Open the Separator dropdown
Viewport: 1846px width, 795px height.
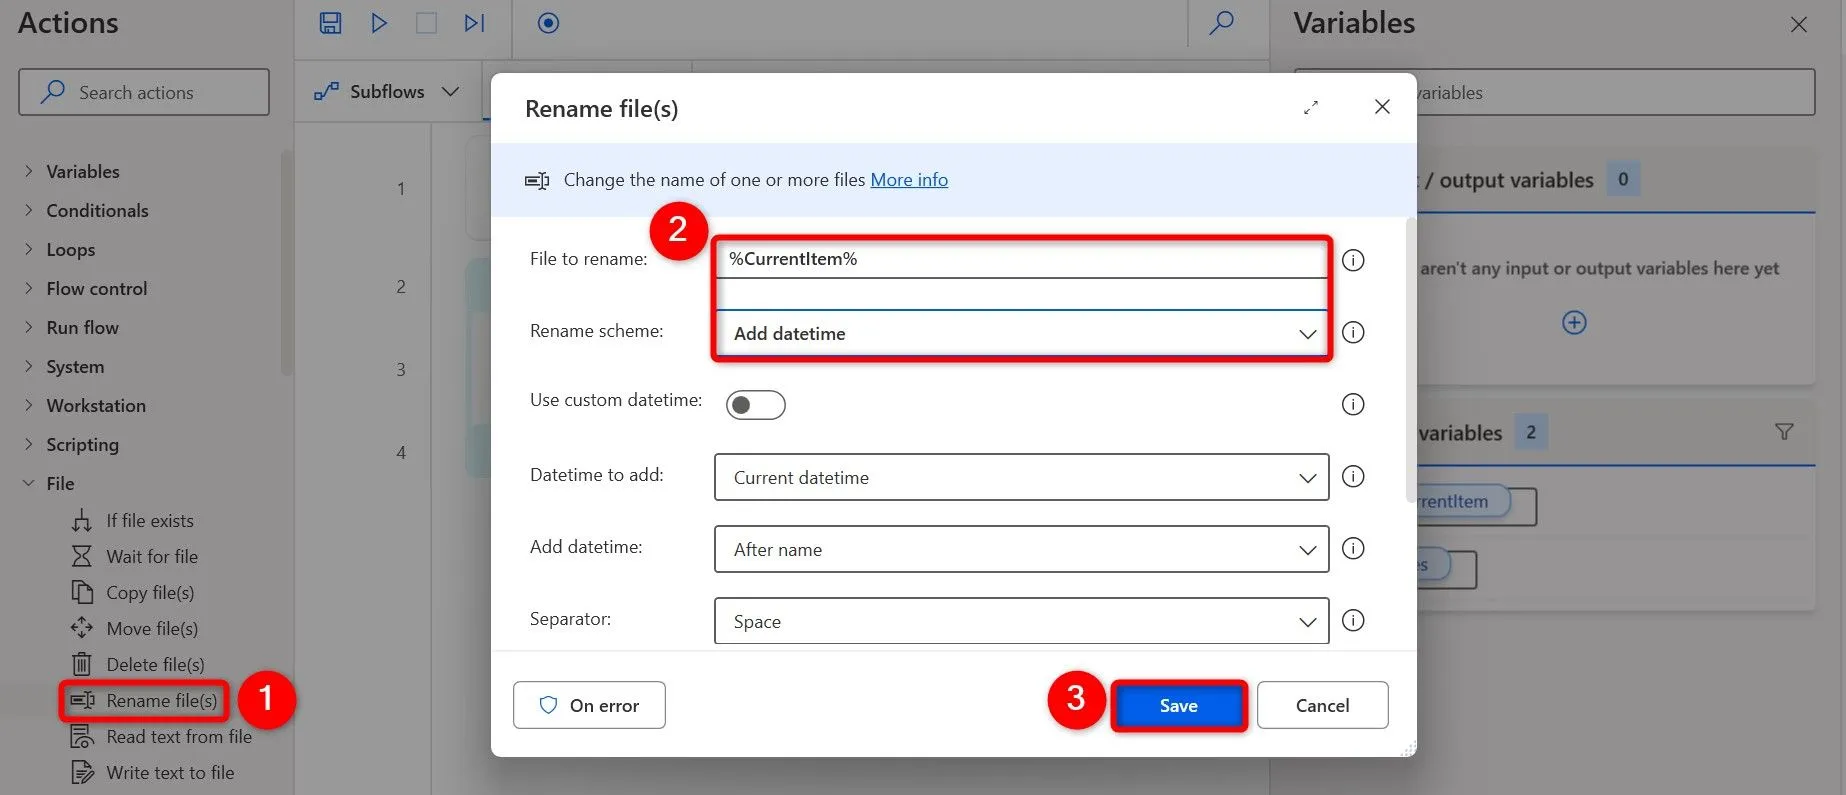[1020, 622]
